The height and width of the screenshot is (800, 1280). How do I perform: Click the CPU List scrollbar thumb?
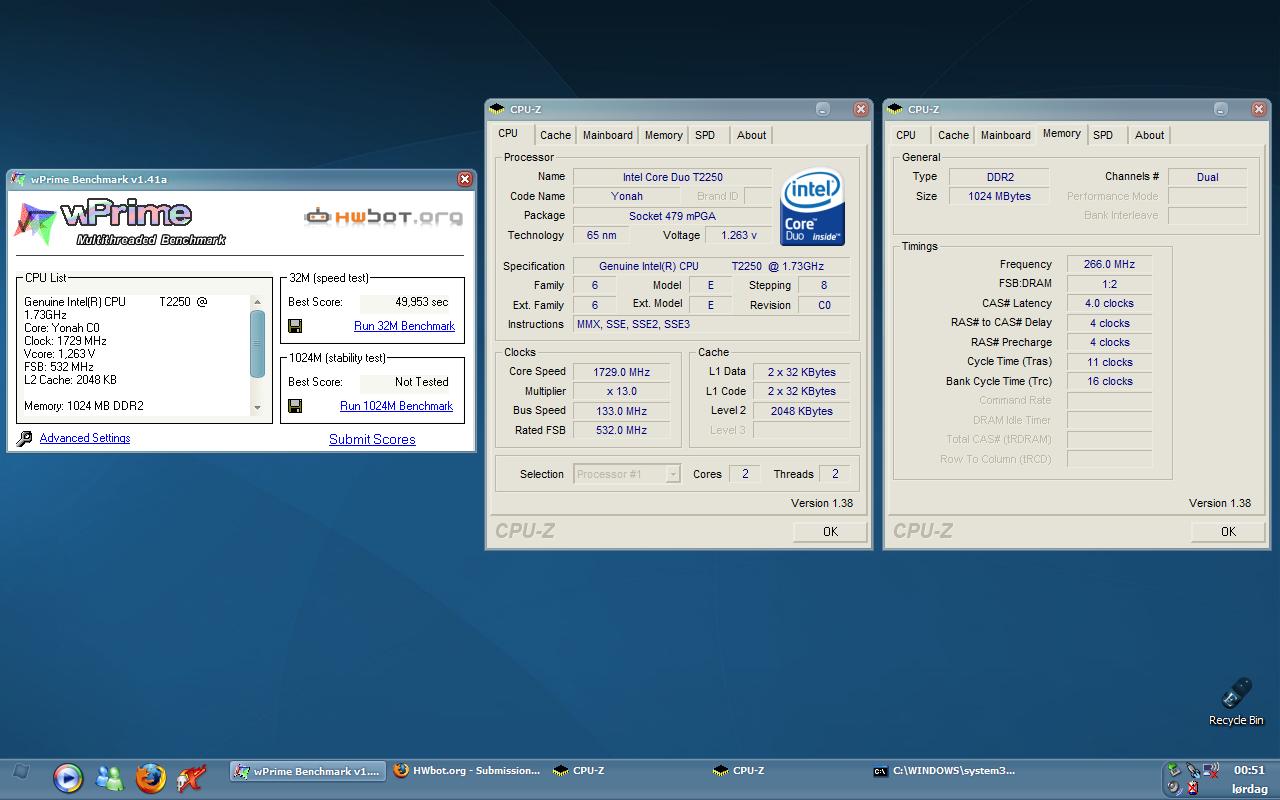click(257, 343)
